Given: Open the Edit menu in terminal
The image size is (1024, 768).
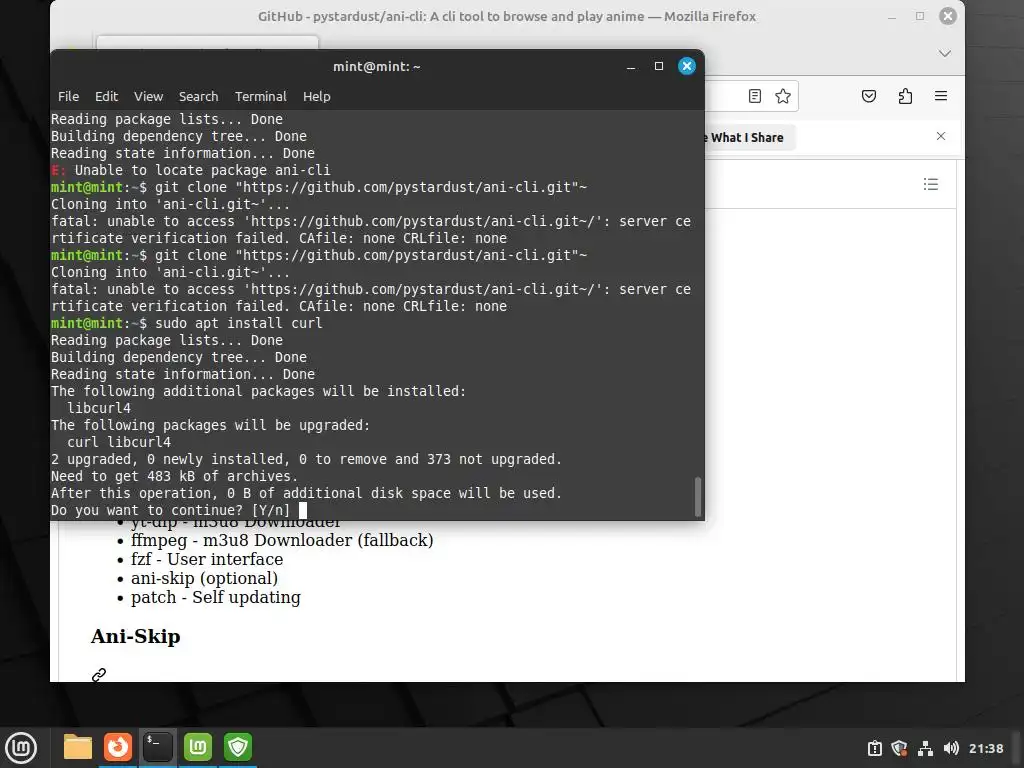Looking at the screenshot, I should coord(106,97).
